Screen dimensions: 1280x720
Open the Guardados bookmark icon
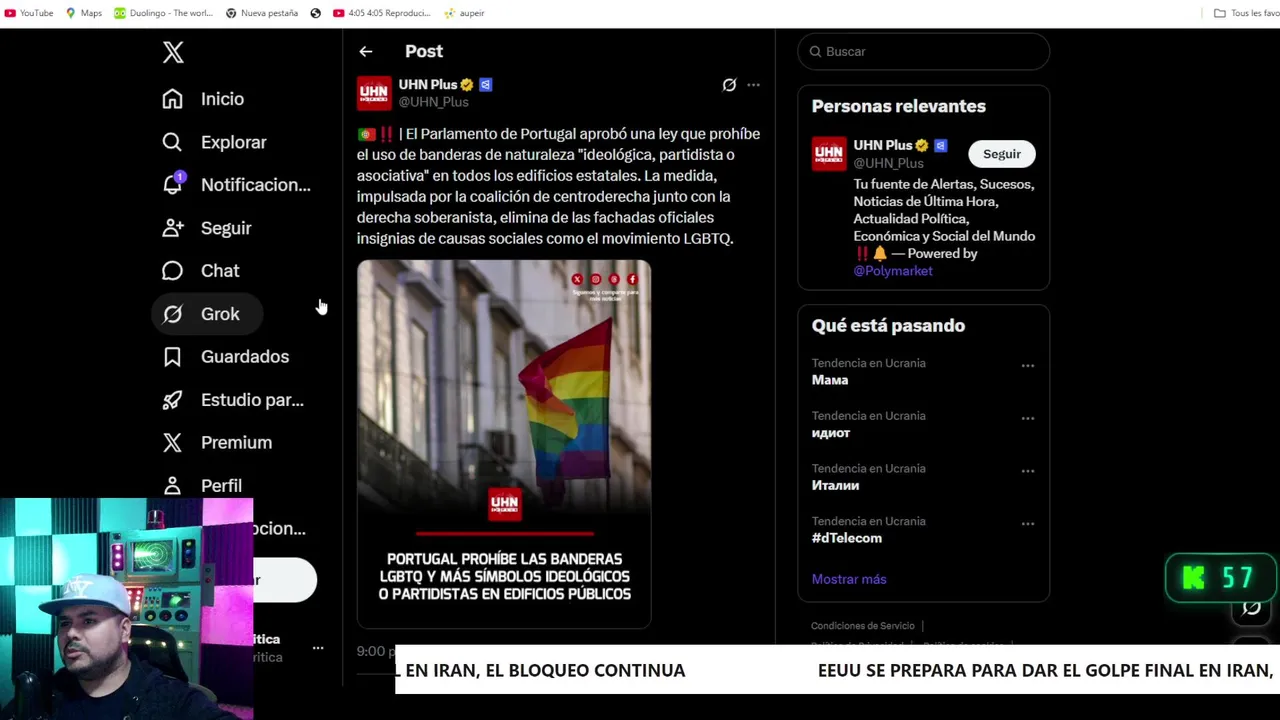[173, 357]
